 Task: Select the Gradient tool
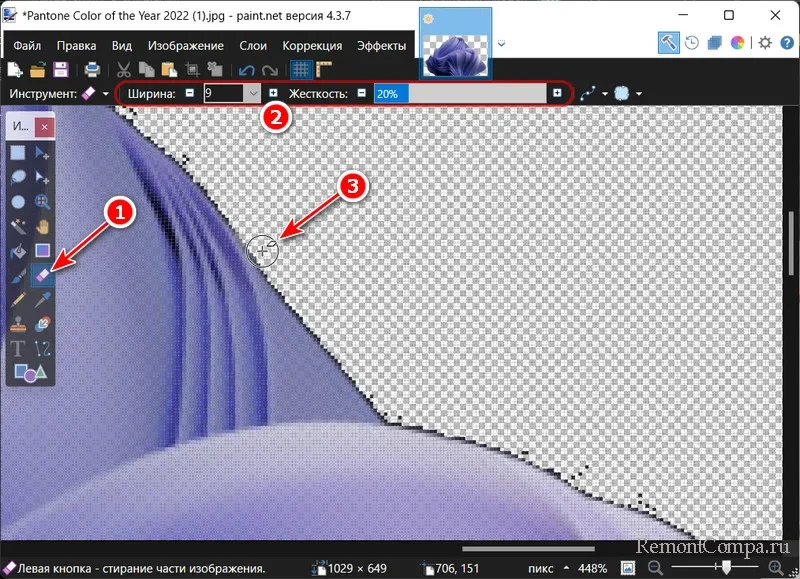pos(42,250)
